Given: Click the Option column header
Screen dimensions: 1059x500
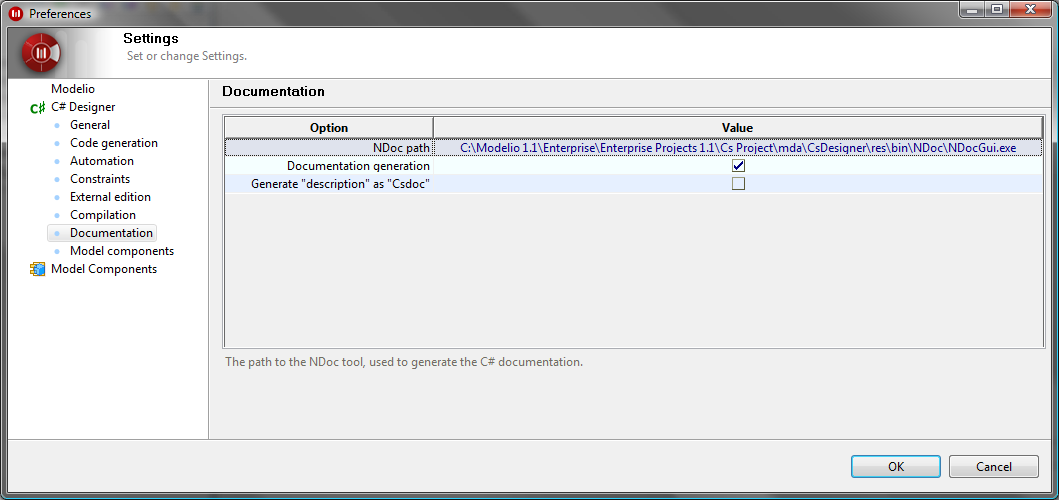Looking at the screenshot, I should click(x=329, y=128).
